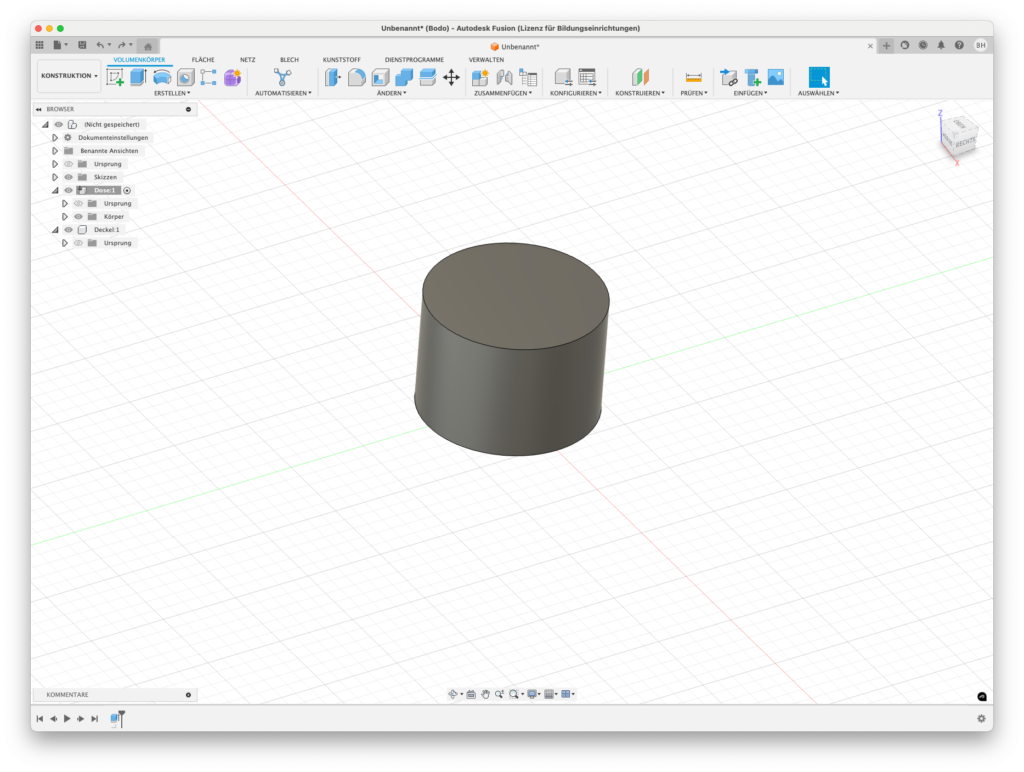Click the ViewCube in the viewport corner

click(959, 137)
